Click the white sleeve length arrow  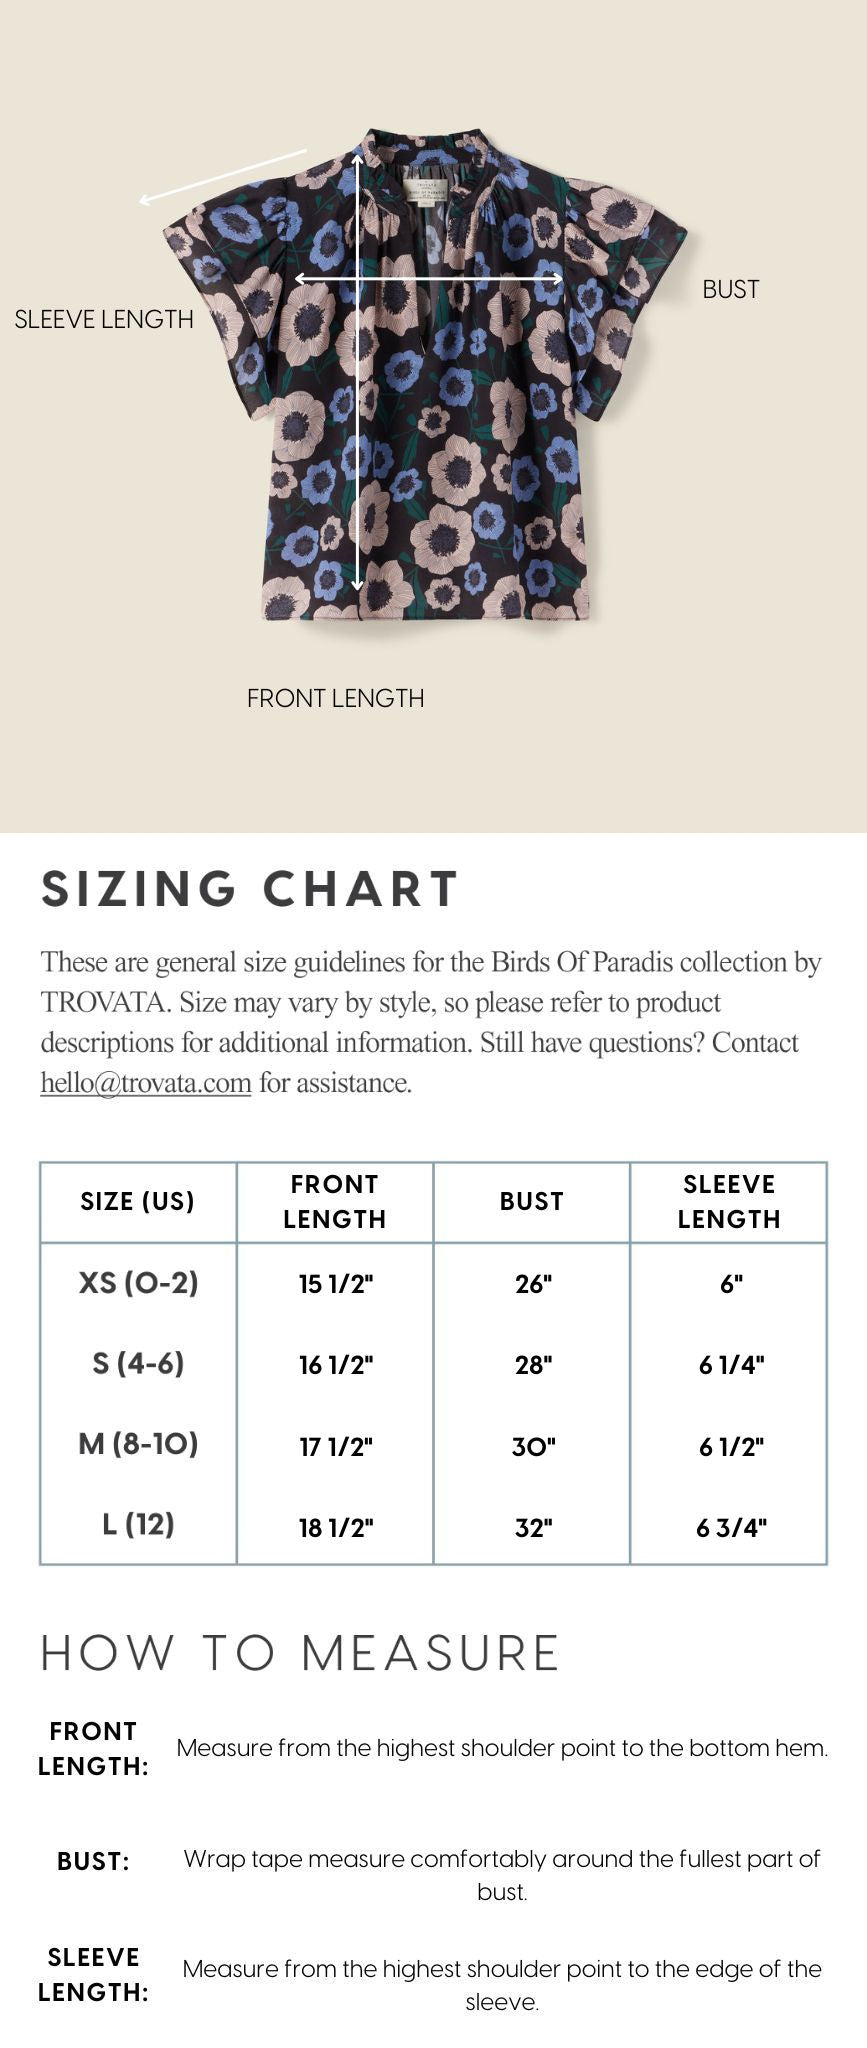coord(222,177)
